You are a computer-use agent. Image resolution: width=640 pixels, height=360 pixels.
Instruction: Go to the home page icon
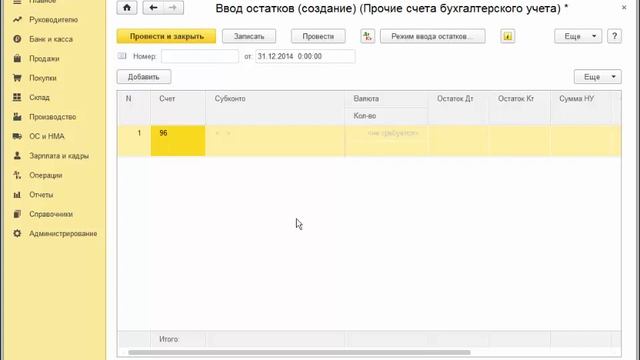click(x=127, y=8)
